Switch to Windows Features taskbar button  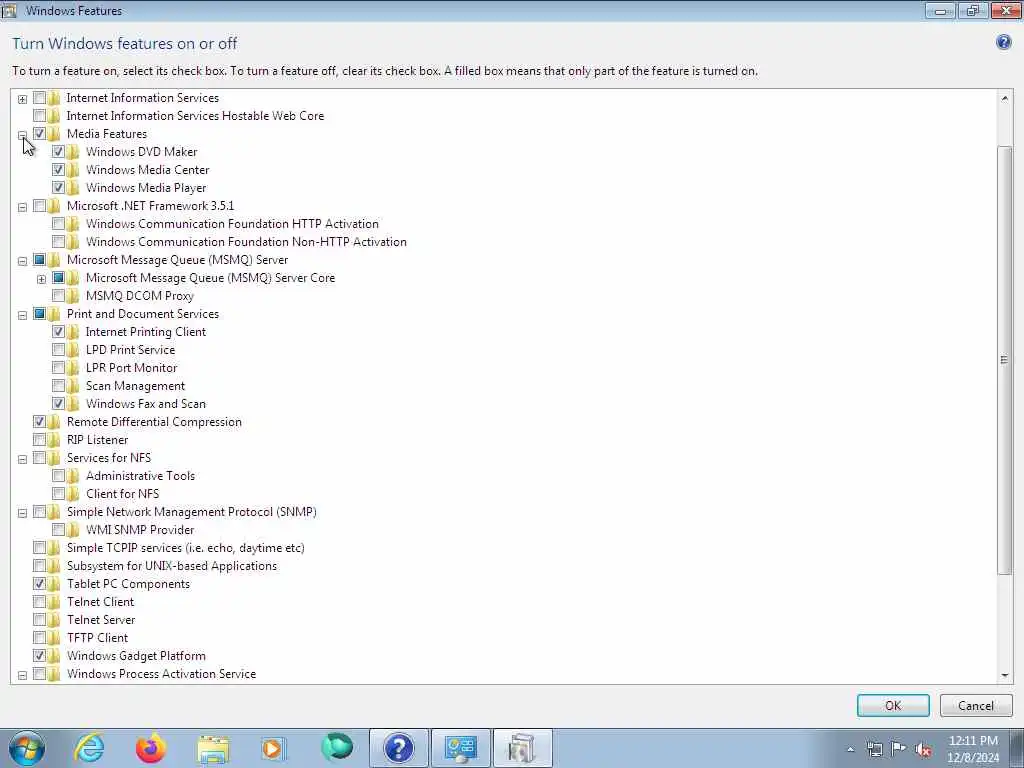(522, 748)
